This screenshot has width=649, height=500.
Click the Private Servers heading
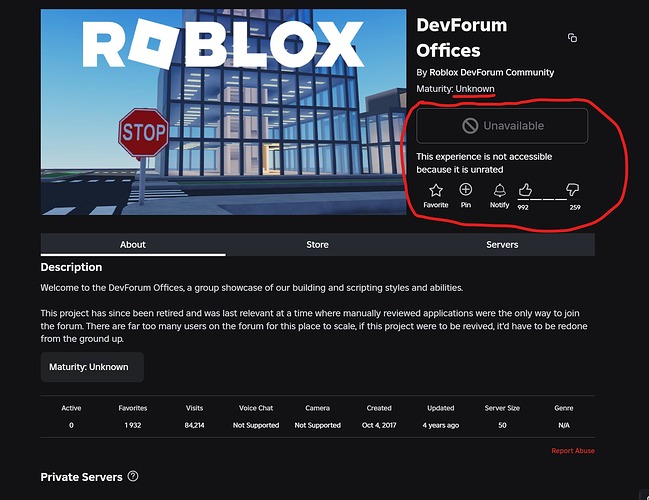[x=82, y=477]
